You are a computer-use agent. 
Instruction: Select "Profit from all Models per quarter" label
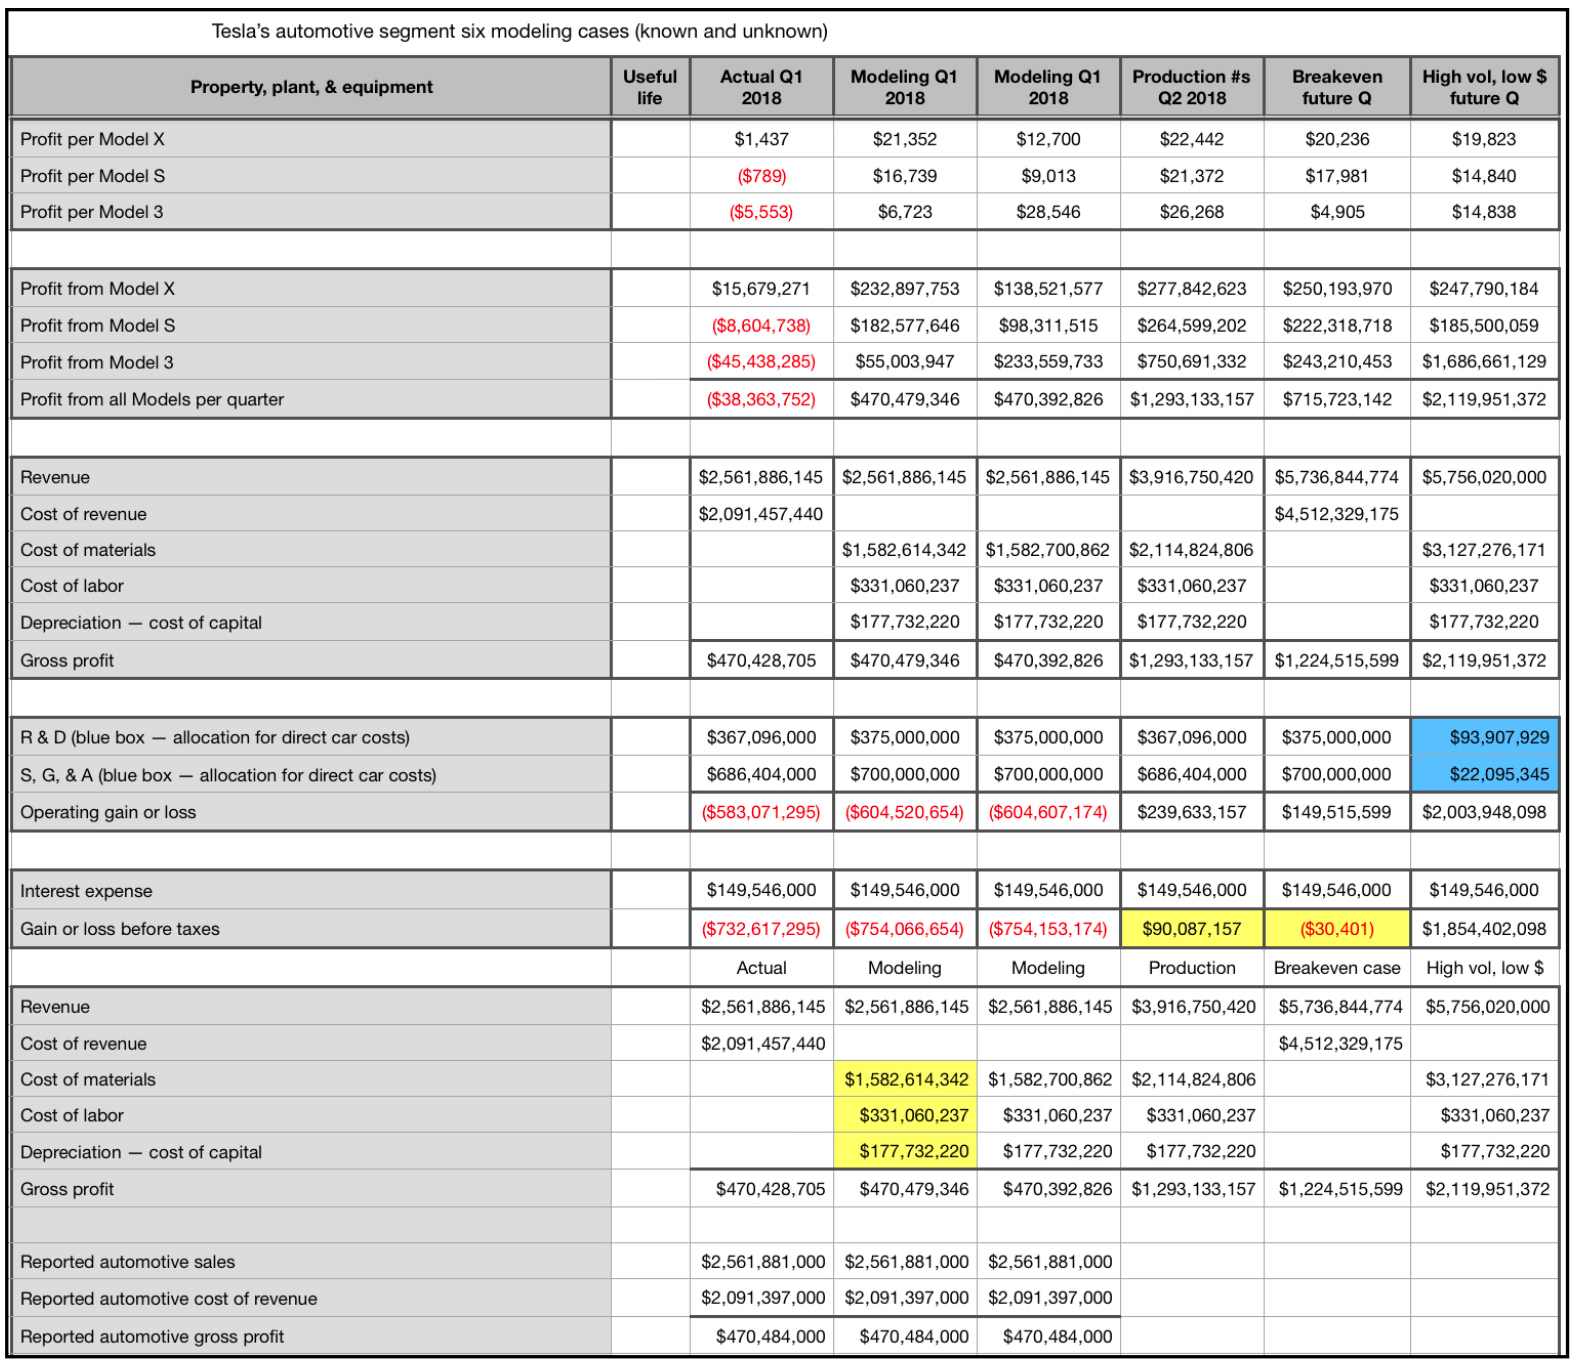pos(311,399)
